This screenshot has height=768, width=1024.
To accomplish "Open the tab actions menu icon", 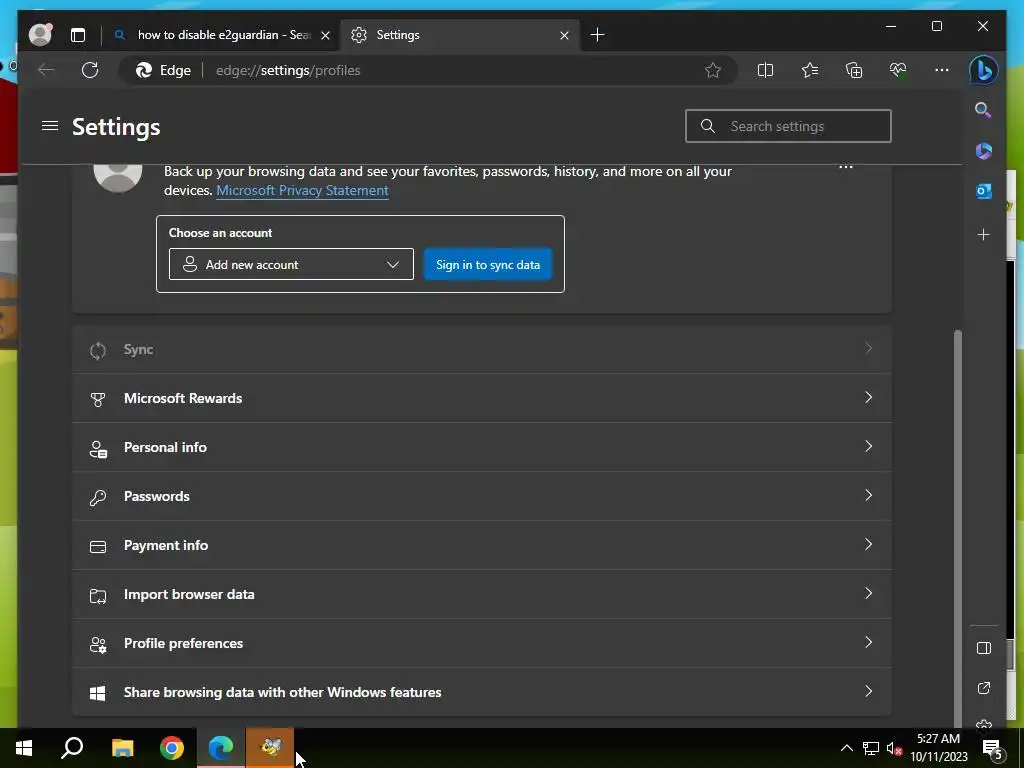I will (78, 35).
